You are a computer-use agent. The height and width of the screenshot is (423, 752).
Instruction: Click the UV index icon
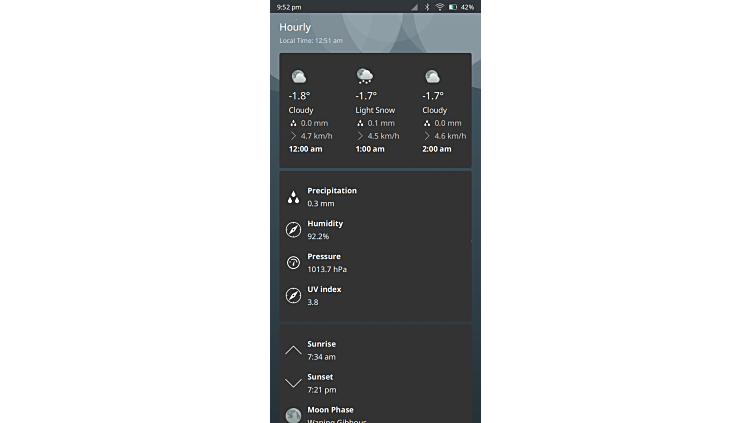(x=293, y=296)
